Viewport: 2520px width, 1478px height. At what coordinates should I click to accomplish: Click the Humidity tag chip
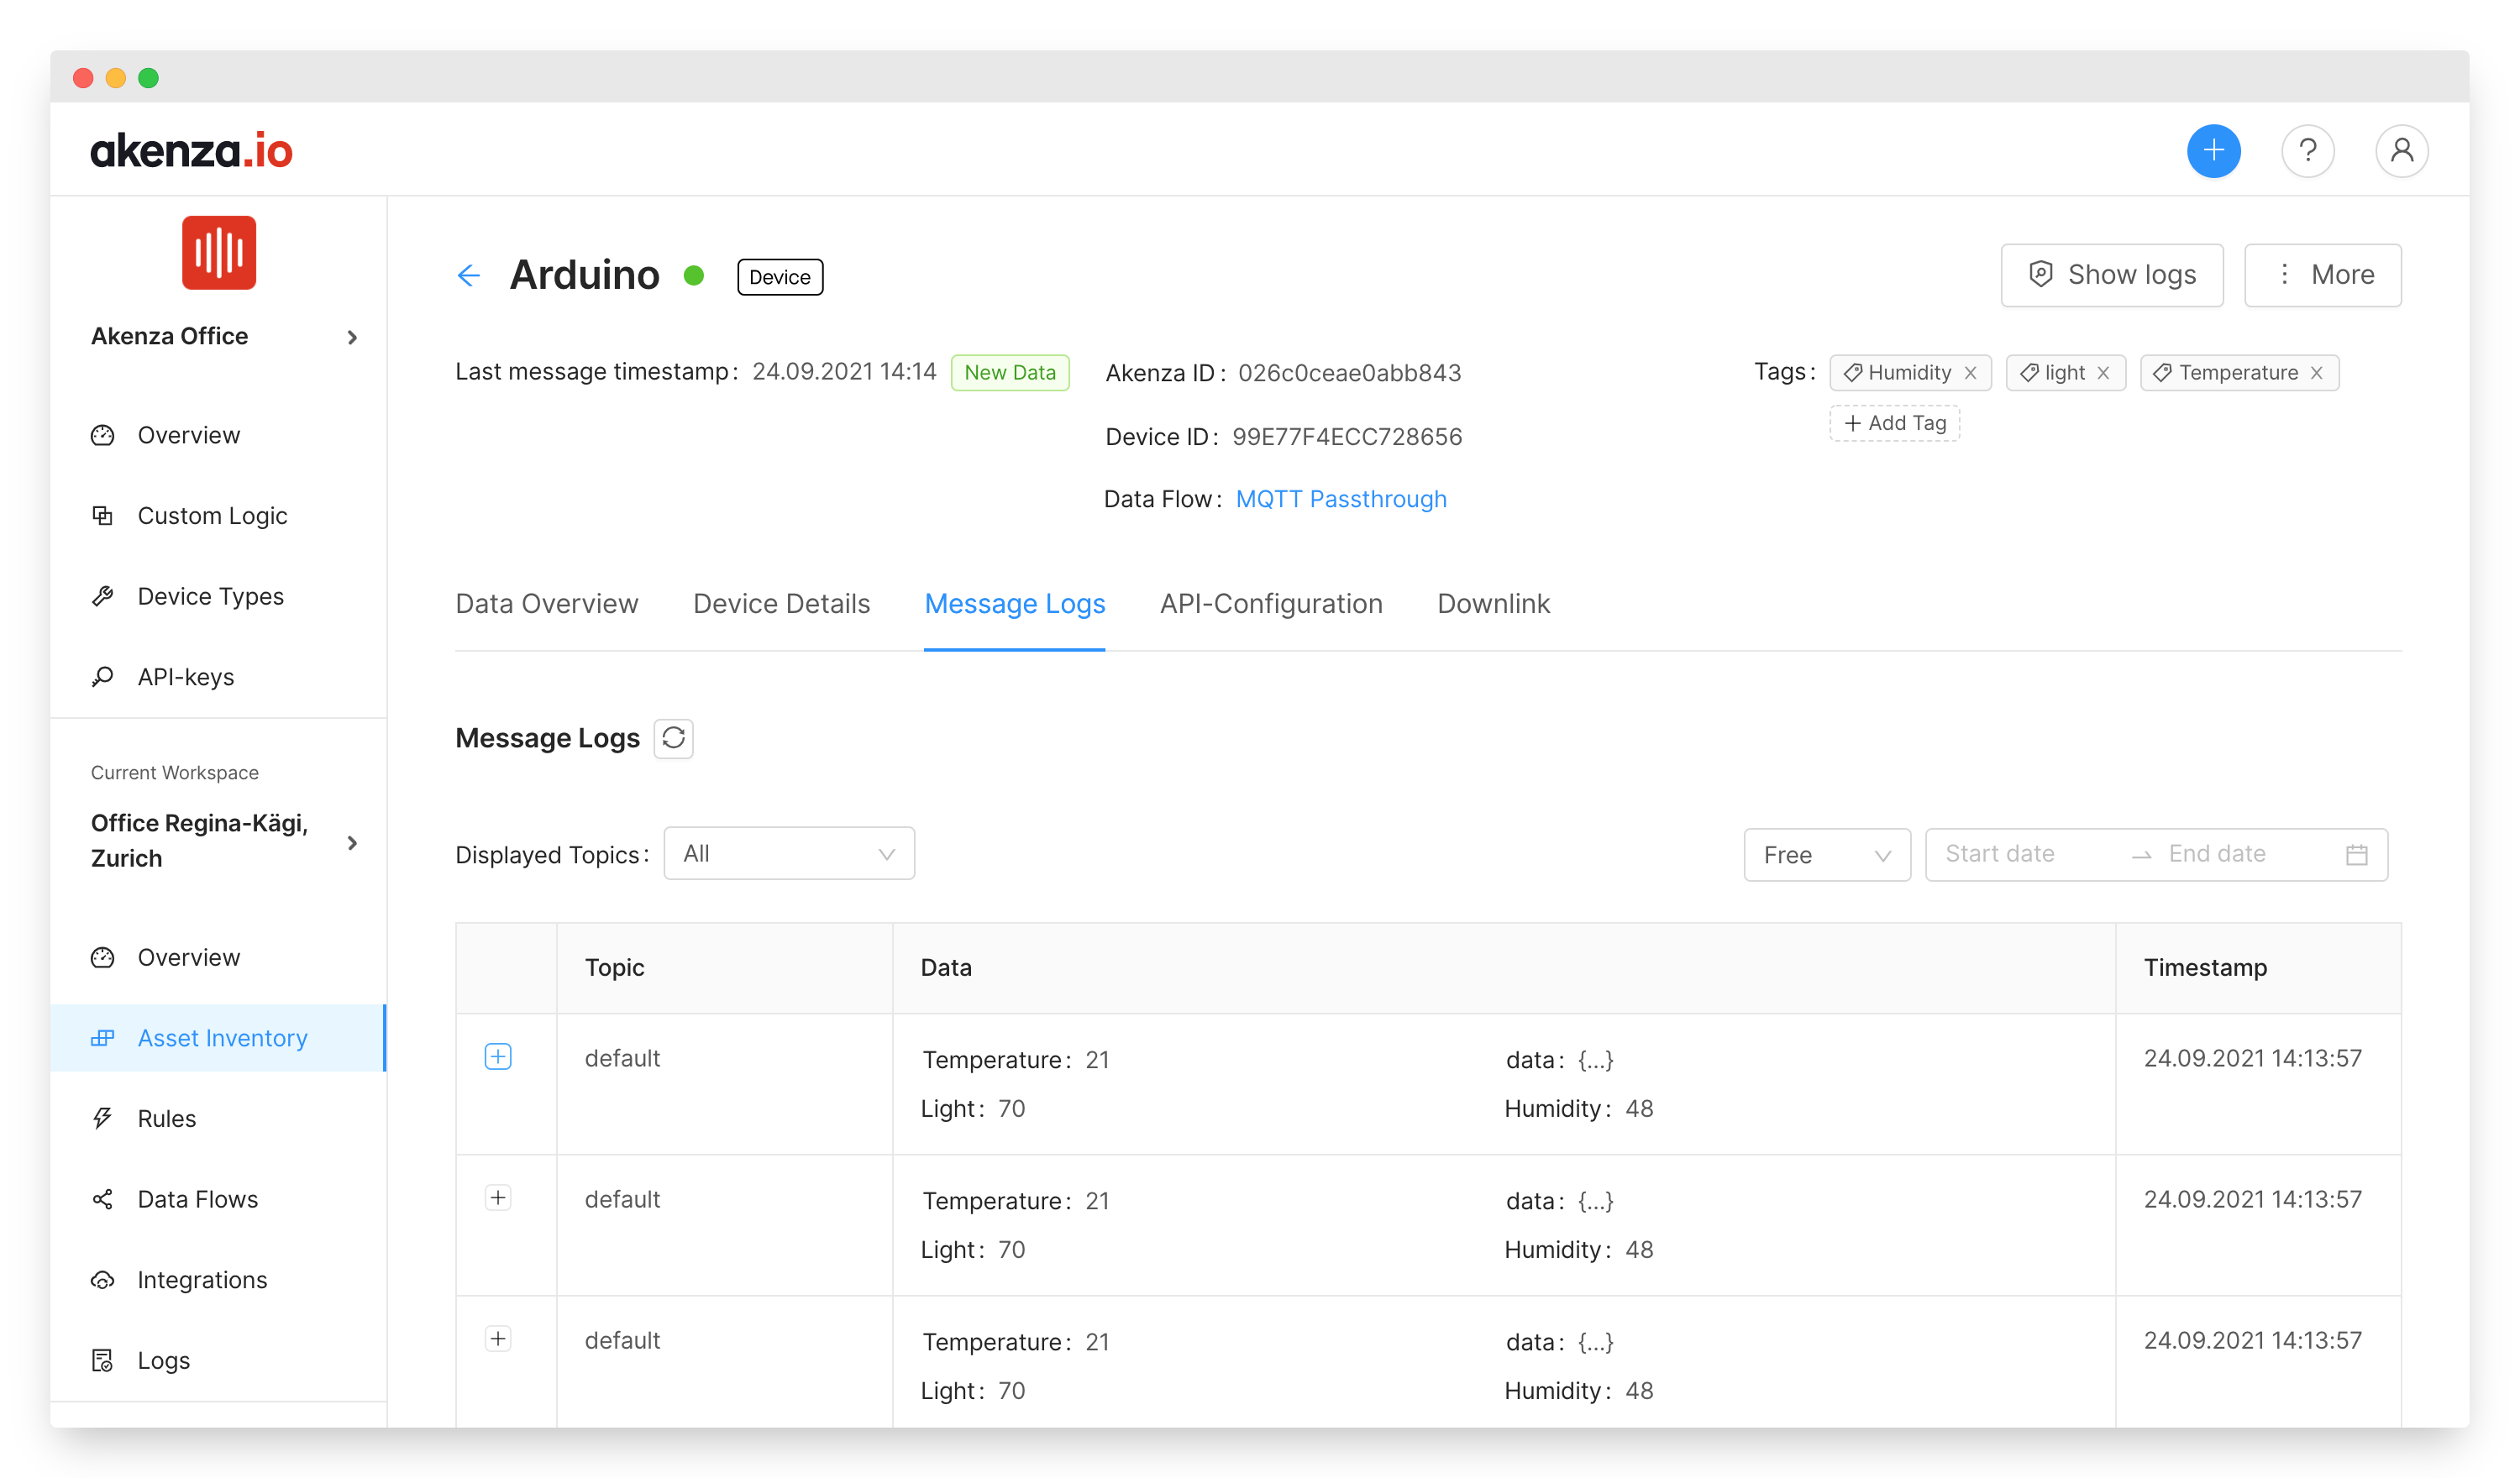pyautogui.click(x=1910, y=373)
